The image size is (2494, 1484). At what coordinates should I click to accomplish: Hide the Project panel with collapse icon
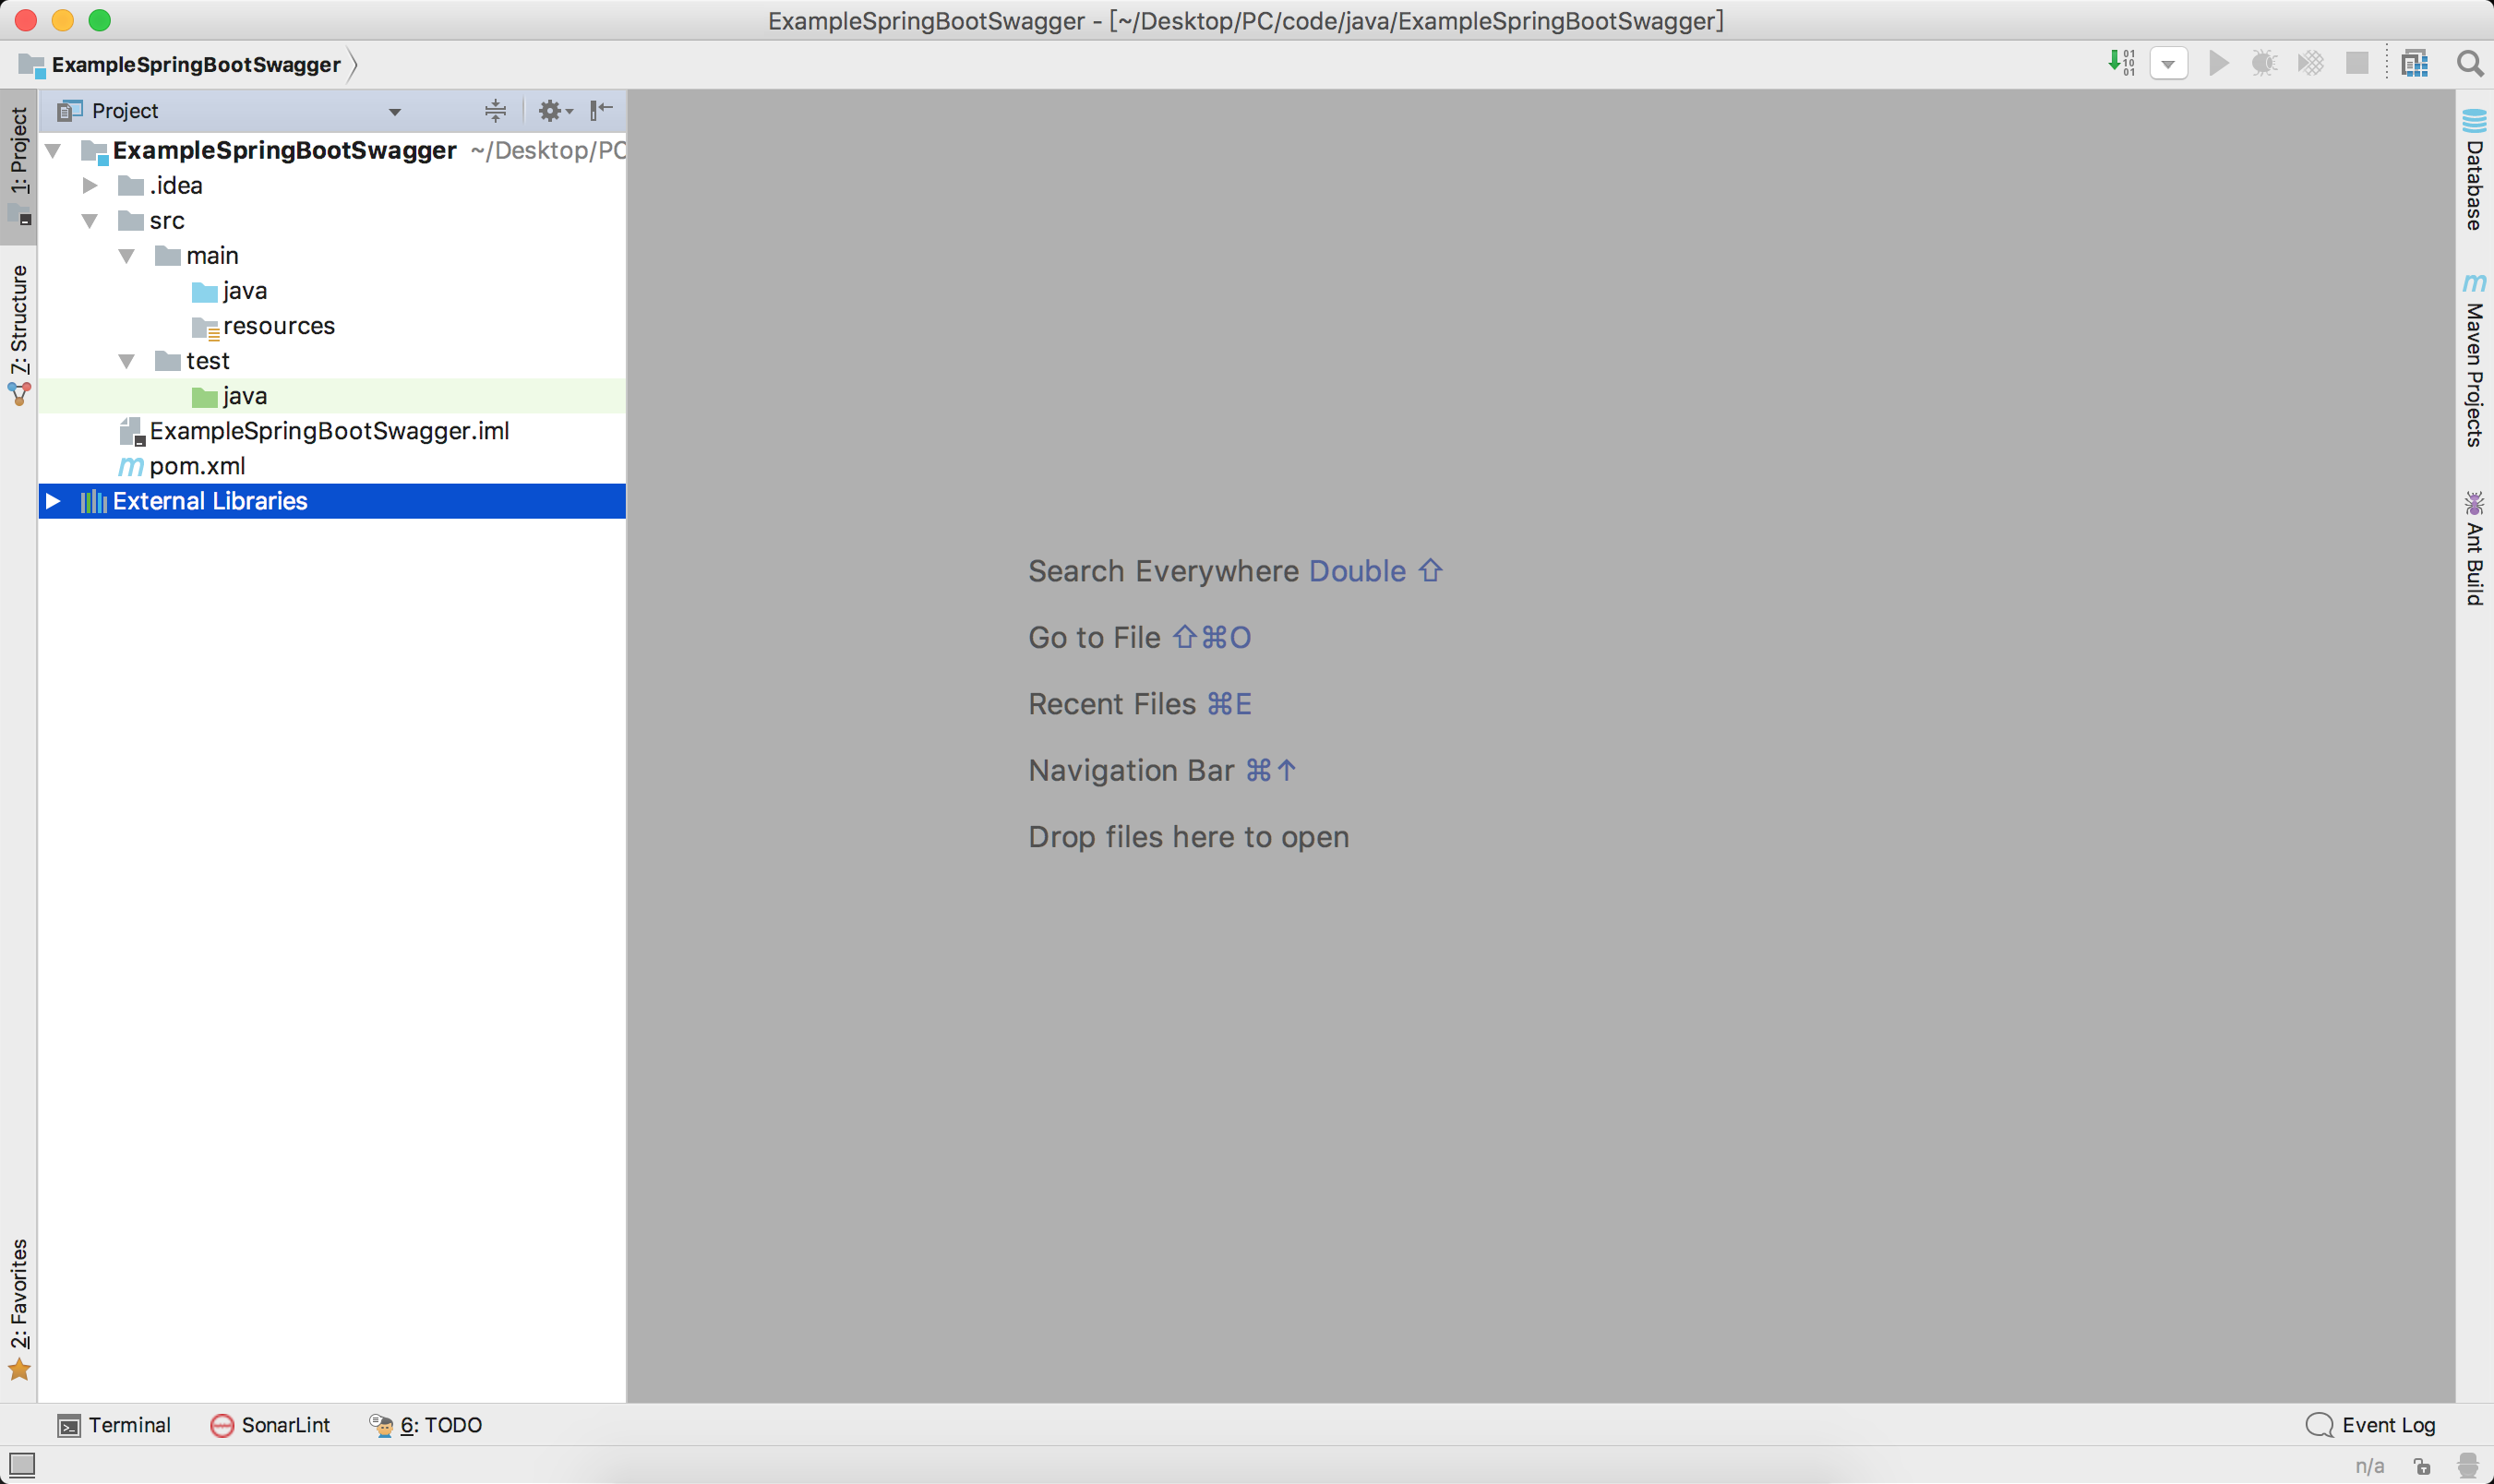click(x=601, y=110)
